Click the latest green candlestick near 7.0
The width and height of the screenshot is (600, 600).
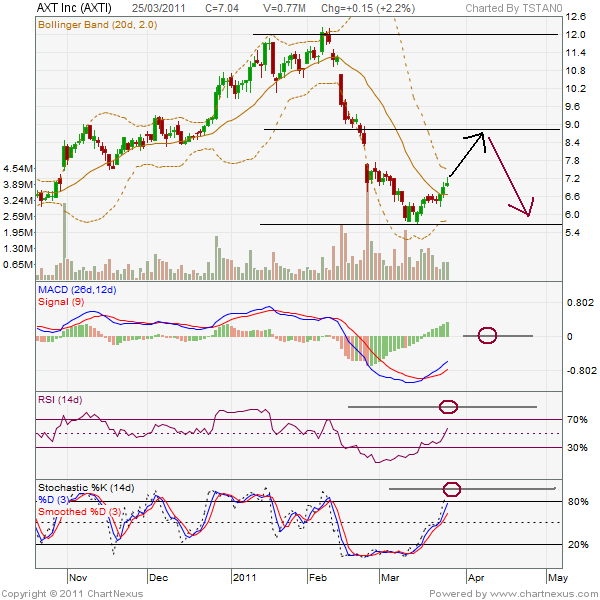coord(447,183)
